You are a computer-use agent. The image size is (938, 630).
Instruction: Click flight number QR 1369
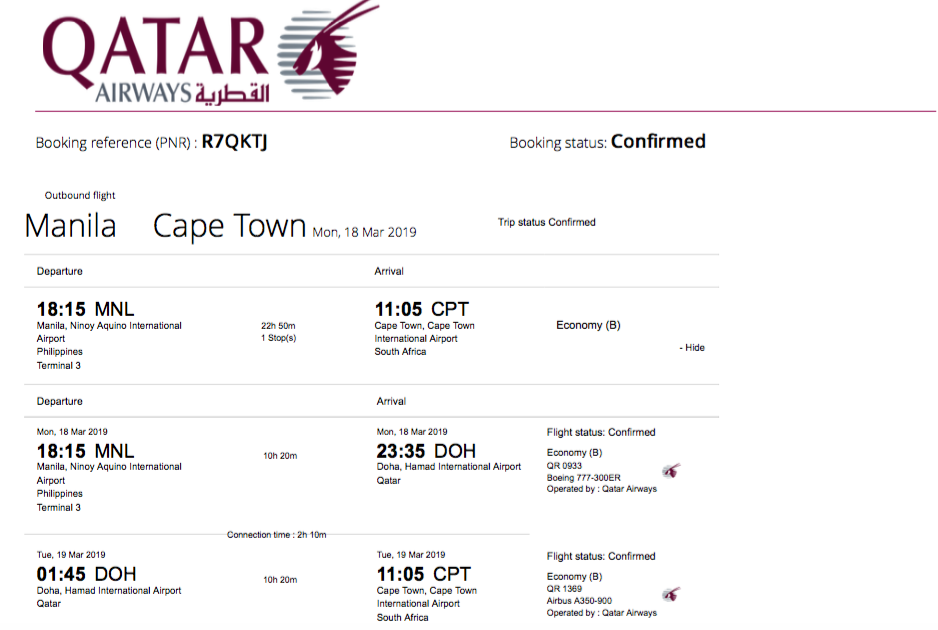coord(564,589)
